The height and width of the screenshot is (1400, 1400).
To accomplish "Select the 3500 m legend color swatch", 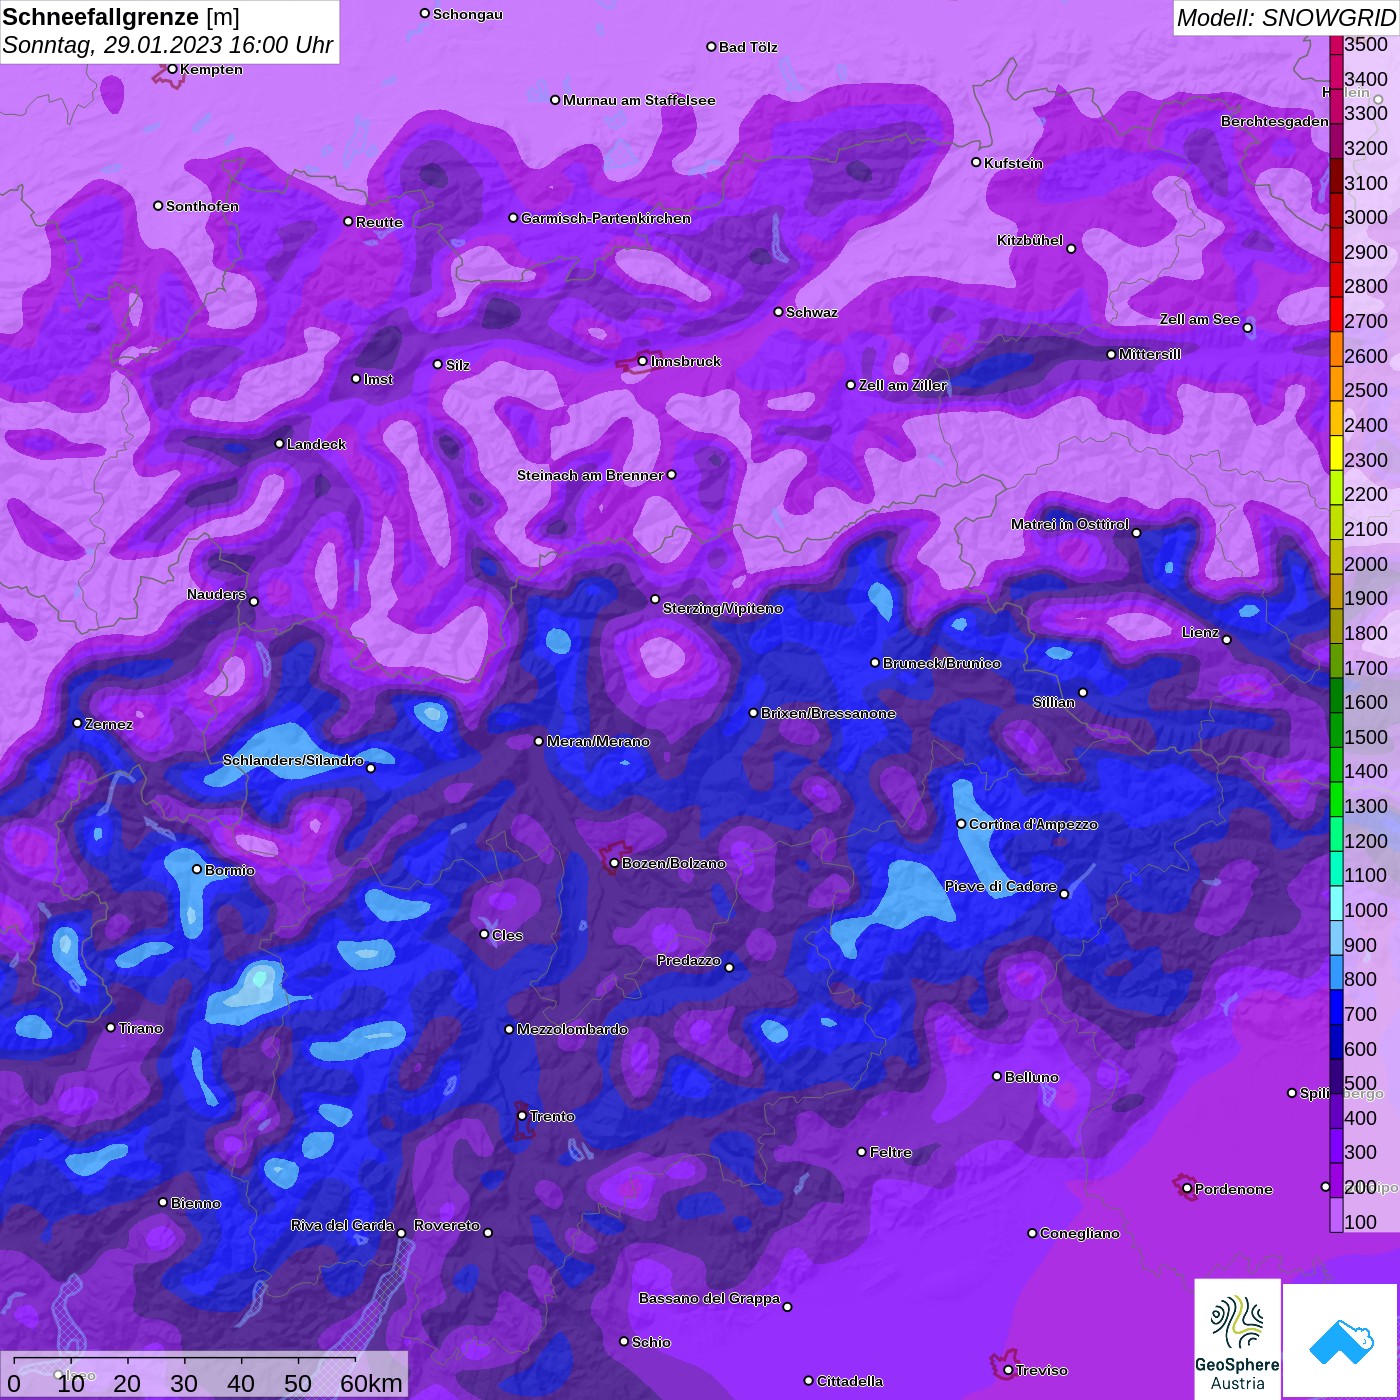I will 1336,45.
